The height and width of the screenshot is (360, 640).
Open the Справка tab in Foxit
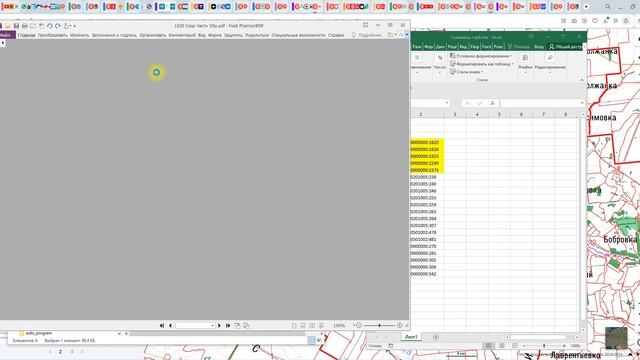pyautogui.click(x=336, y=36)
